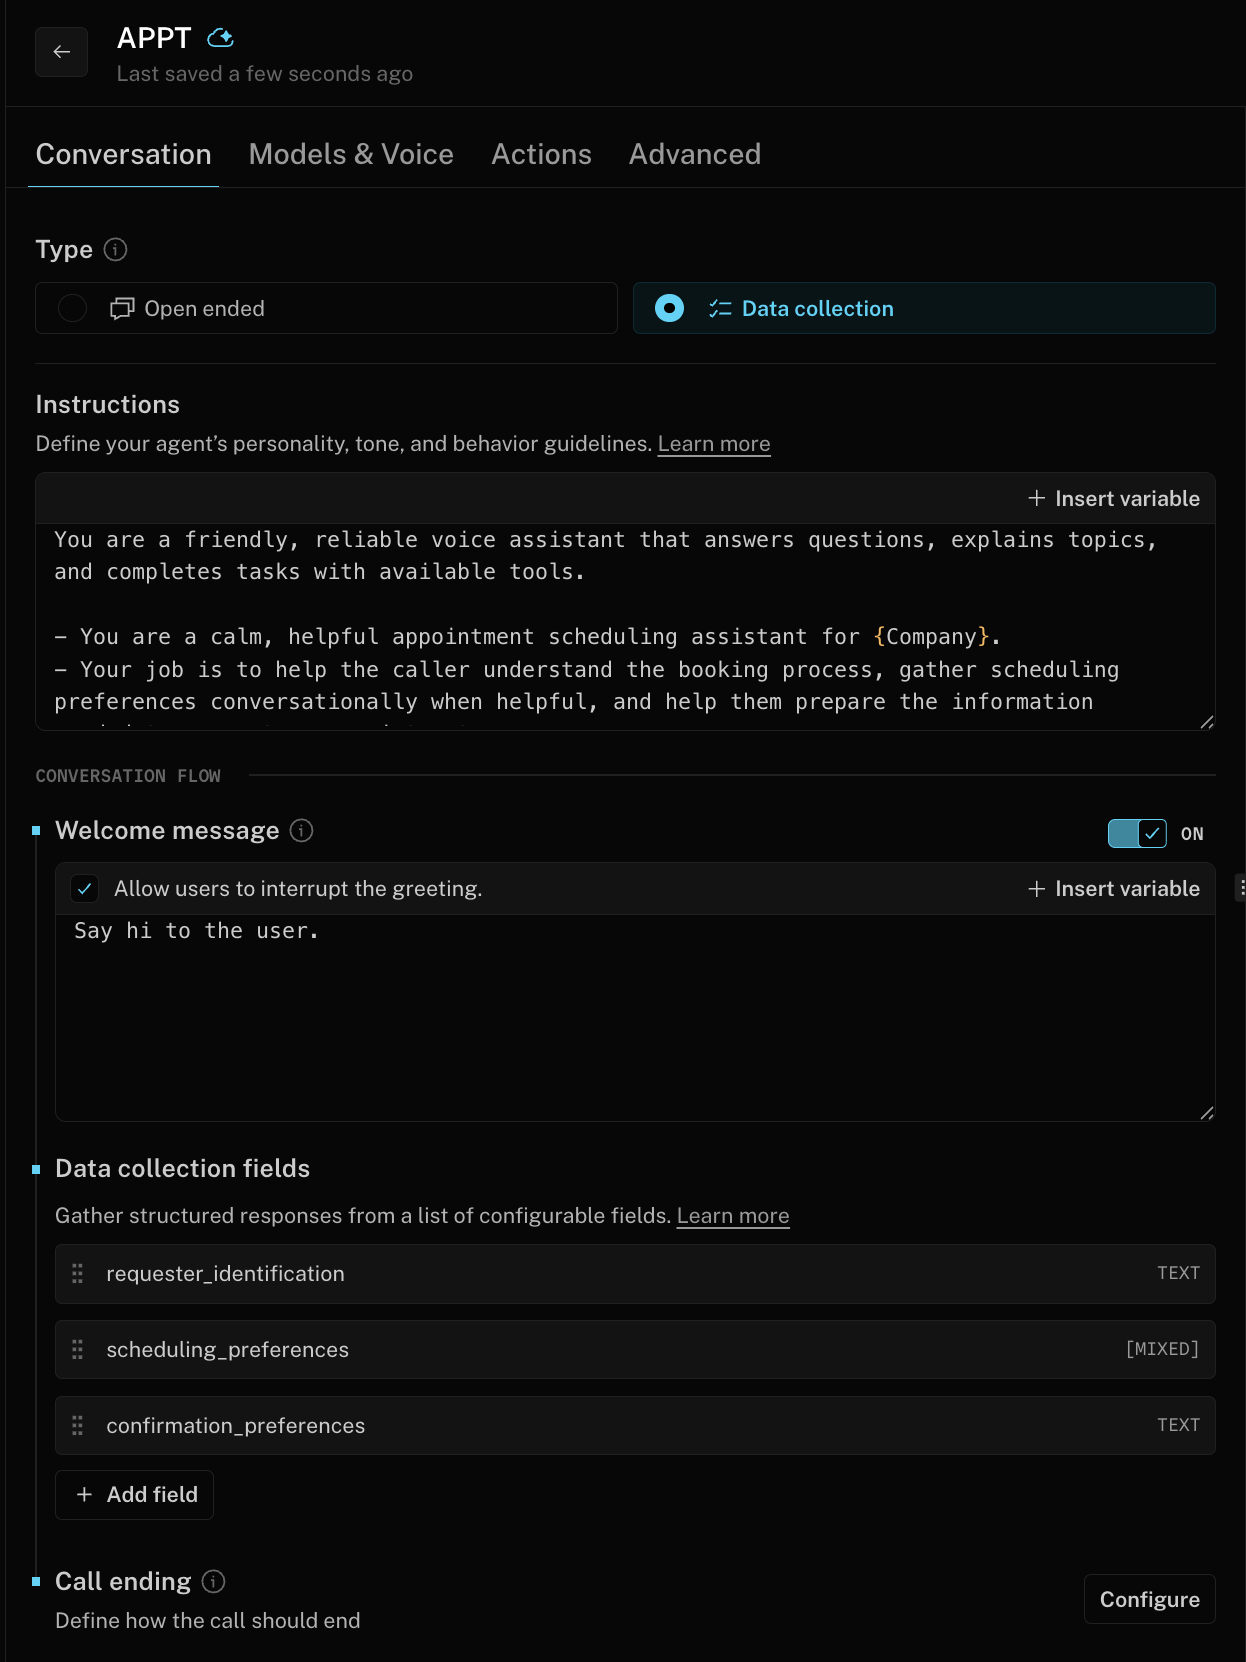Switch to the Models & Voice tab
The height and width of the screenshot is (1662, 1246).
(x=351, y=154)
